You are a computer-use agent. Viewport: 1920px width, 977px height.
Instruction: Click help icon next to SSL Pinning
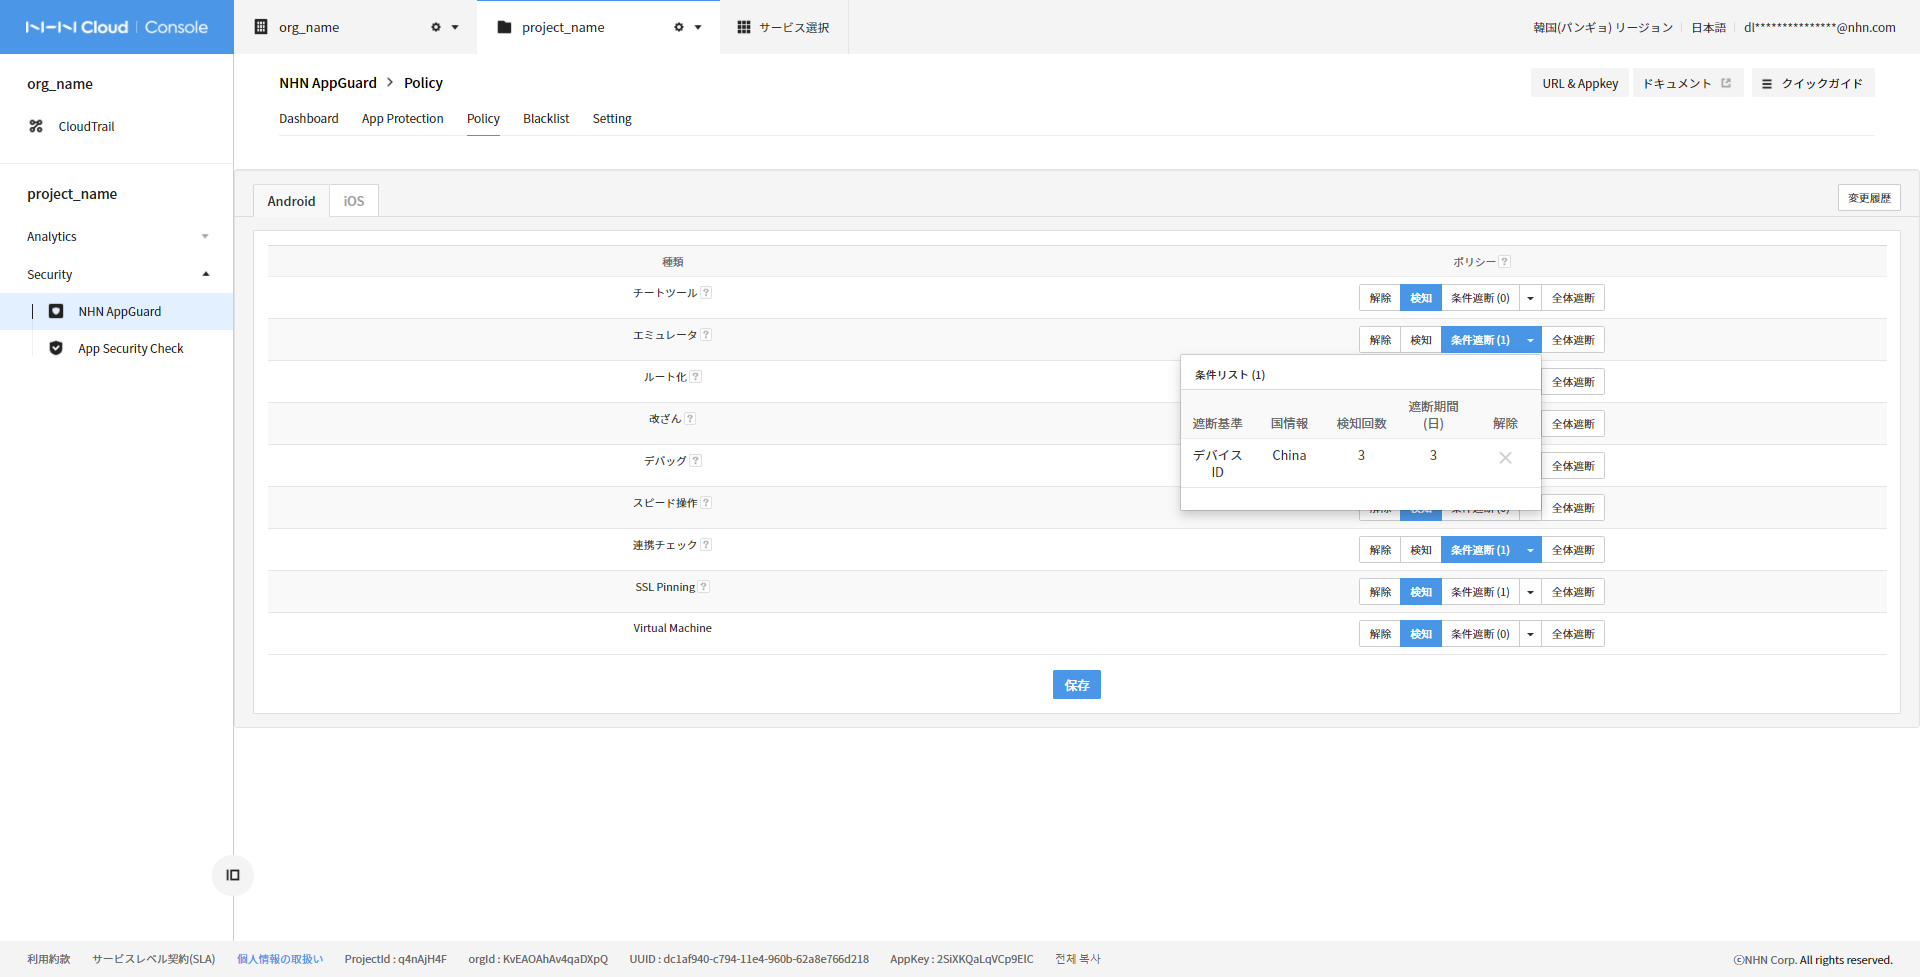(x=704, y=587)
